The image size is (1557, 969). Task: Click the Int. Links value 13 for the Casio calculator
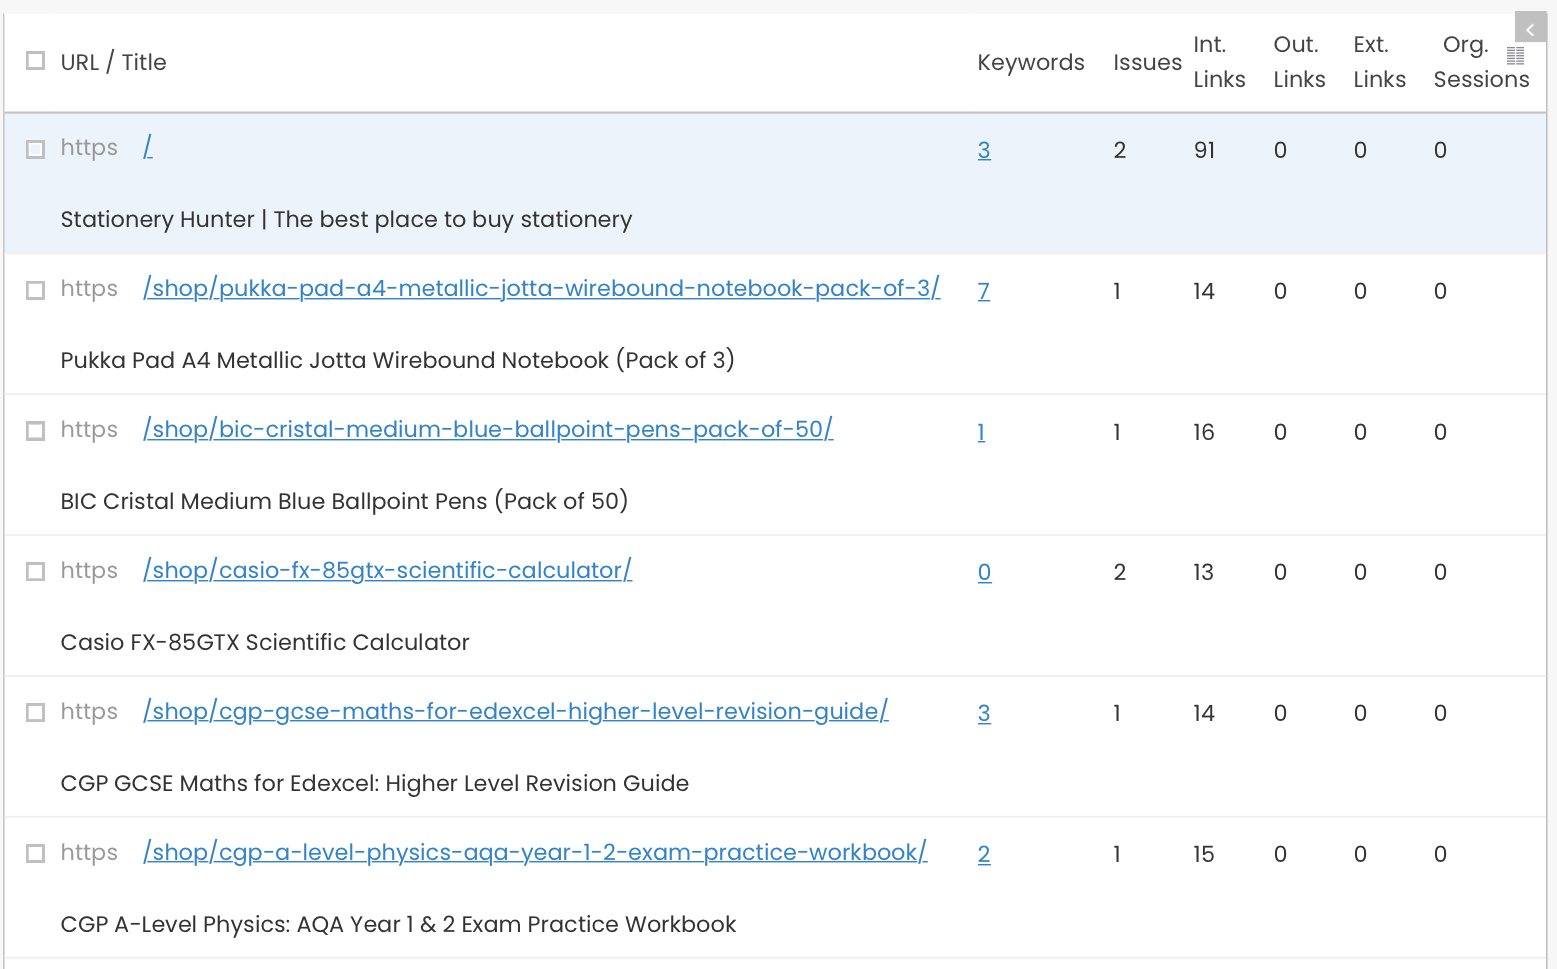pyautogui.click(x=1203, y=572)
